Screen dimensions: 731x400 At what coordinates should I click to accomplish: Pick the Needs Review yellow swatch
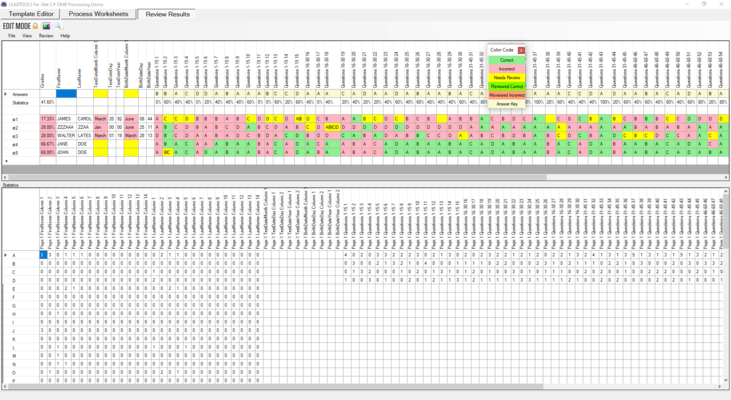pos(507,77)
